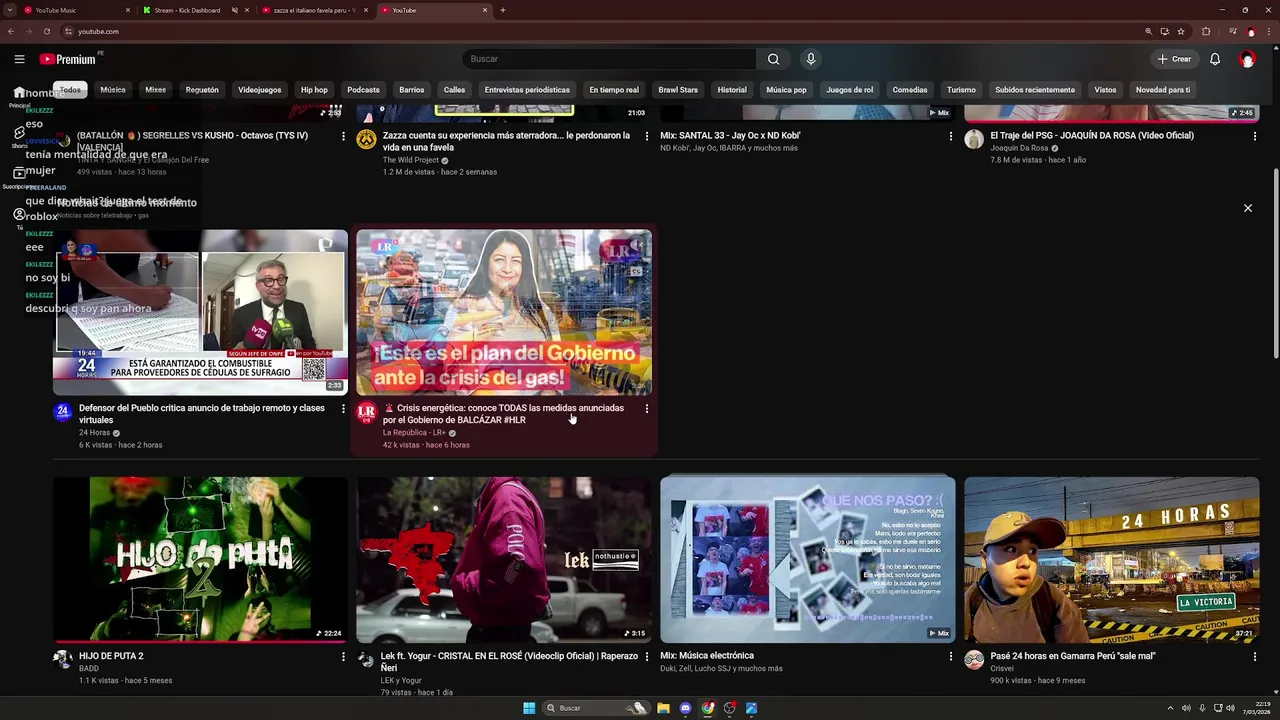Open 24 Horas channel avatar
Viewport: 1280px width, 720px height.
point(63,412)
